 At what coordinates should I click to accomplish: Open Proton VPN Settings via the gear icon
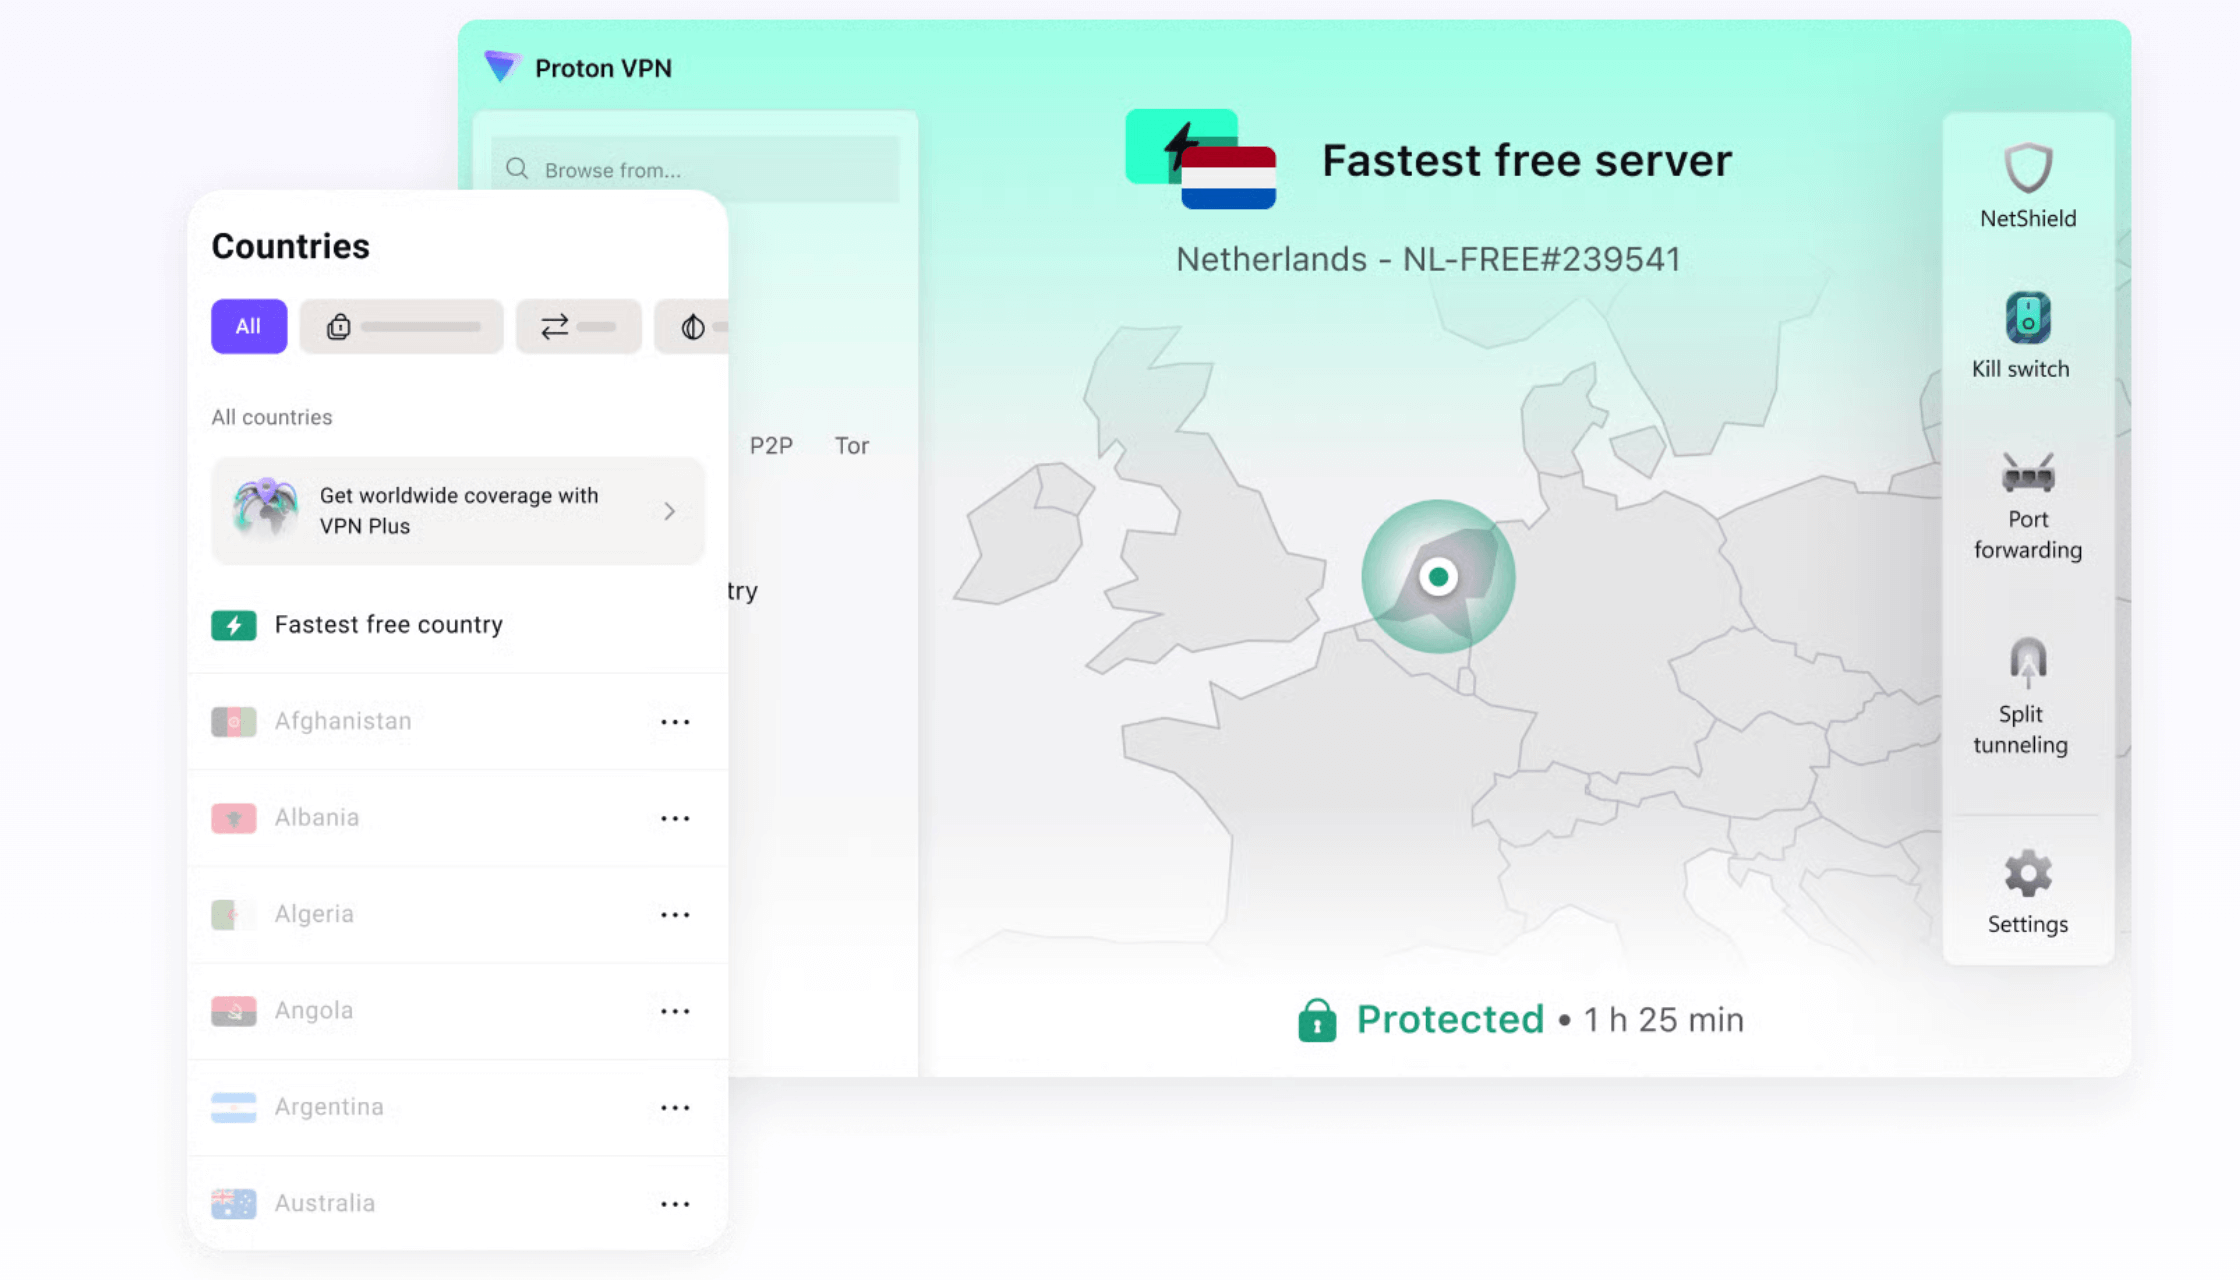[x=2026, y=872]
